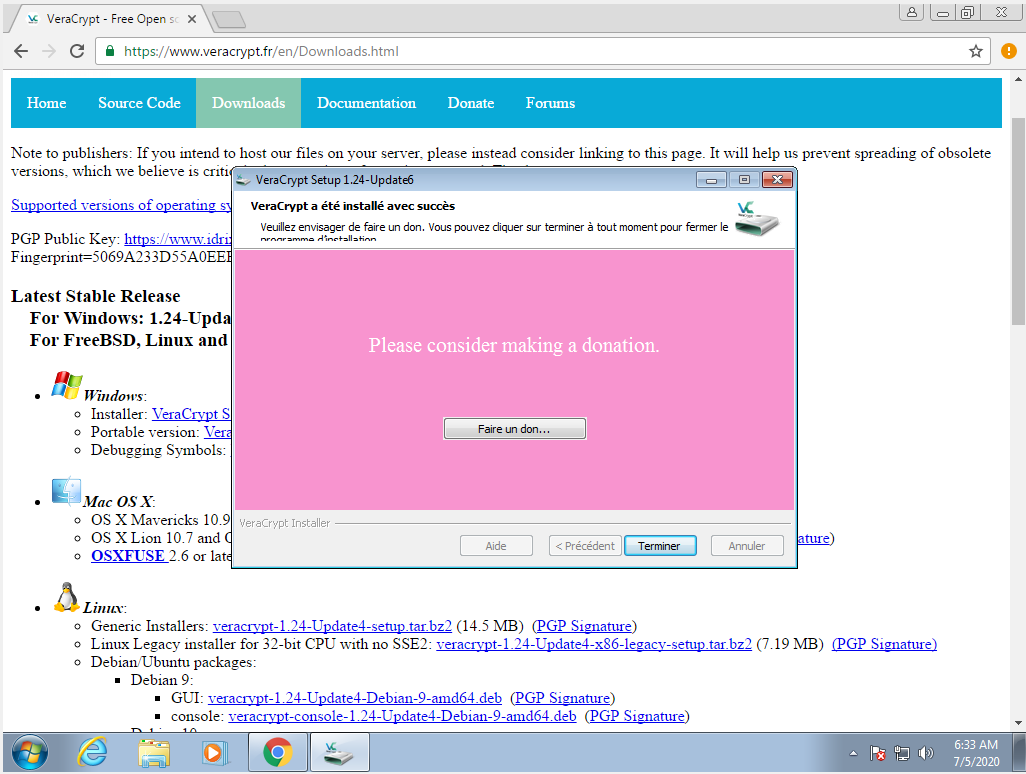Switch to Chrome in taskbar
The width and height of the screenshot is (1026, 774).
pyautogui.click(x=278, y=752)
